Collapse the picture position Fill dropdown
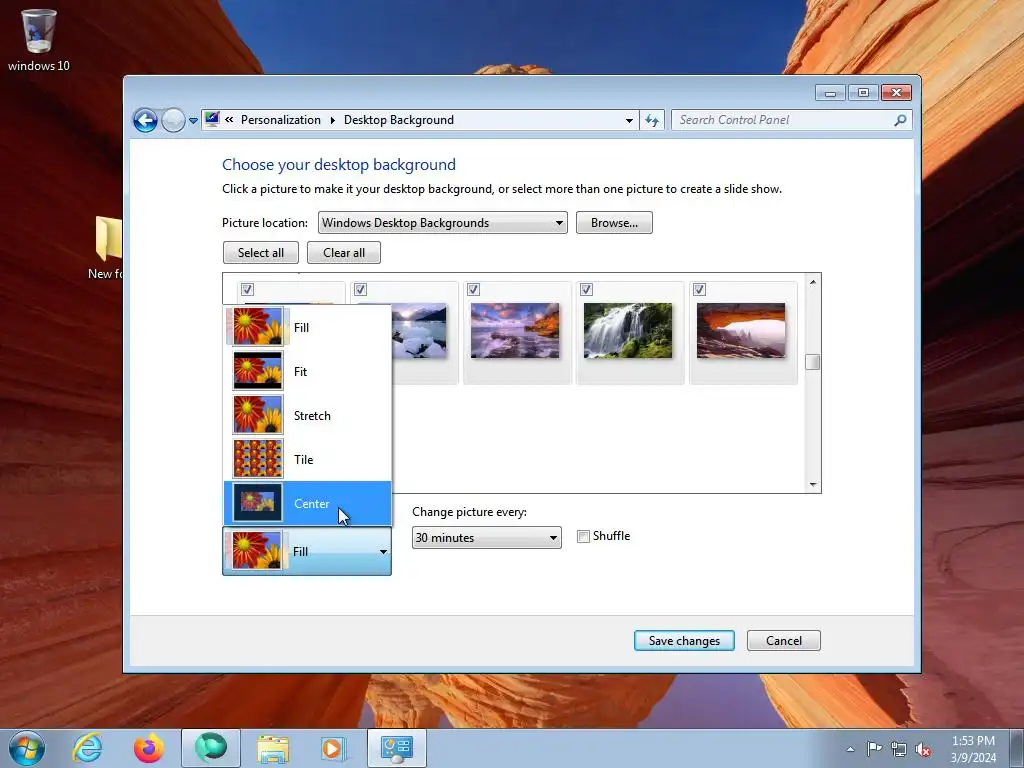 [x=307, y=551]
